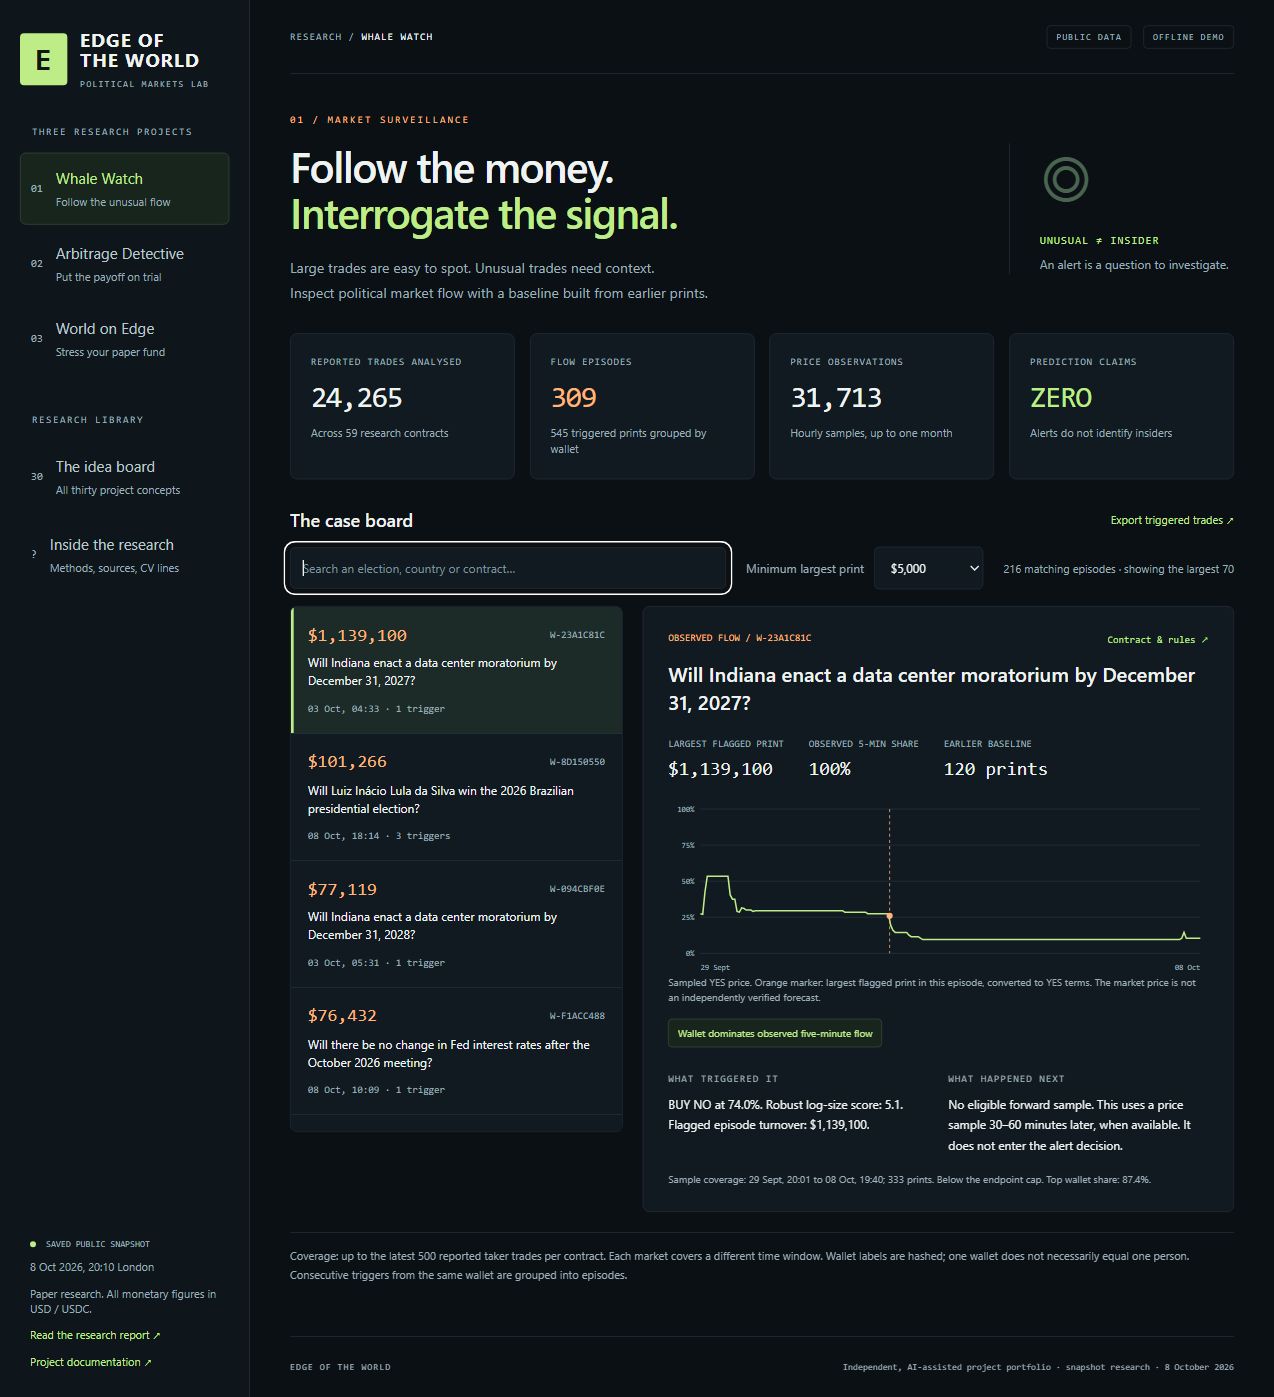
Task: Select the $76,432 Fed interest rates episode
Action: 456,1051
